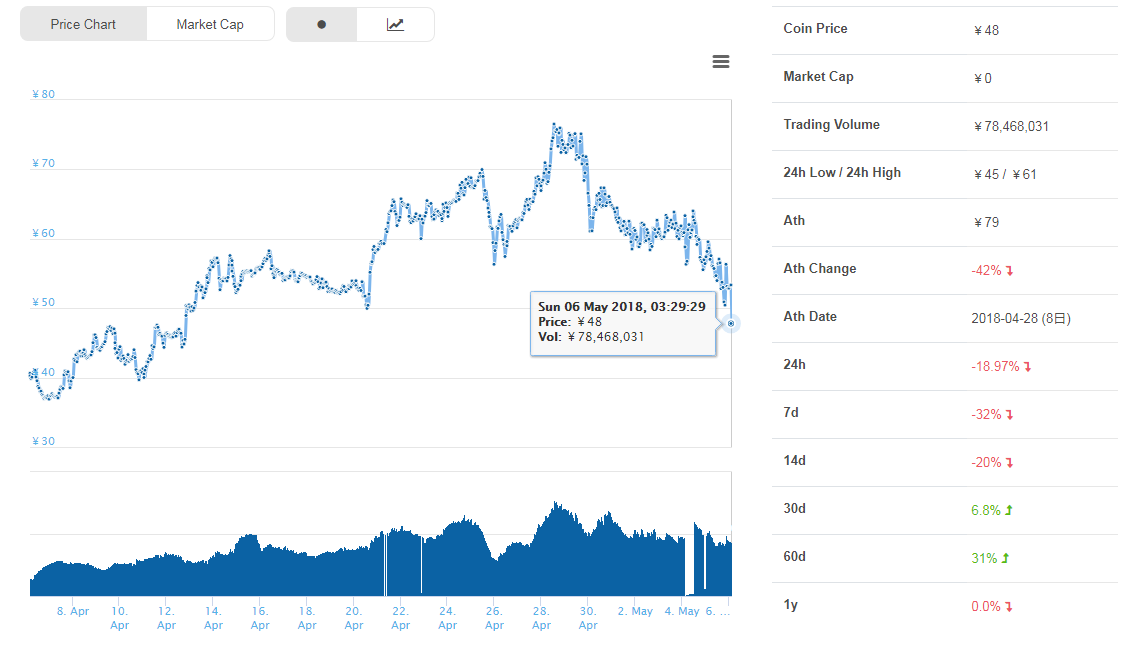This screenshot has width=1126, height=649.
Task: Switch to dot marker chart style
Action: point(321,25)
